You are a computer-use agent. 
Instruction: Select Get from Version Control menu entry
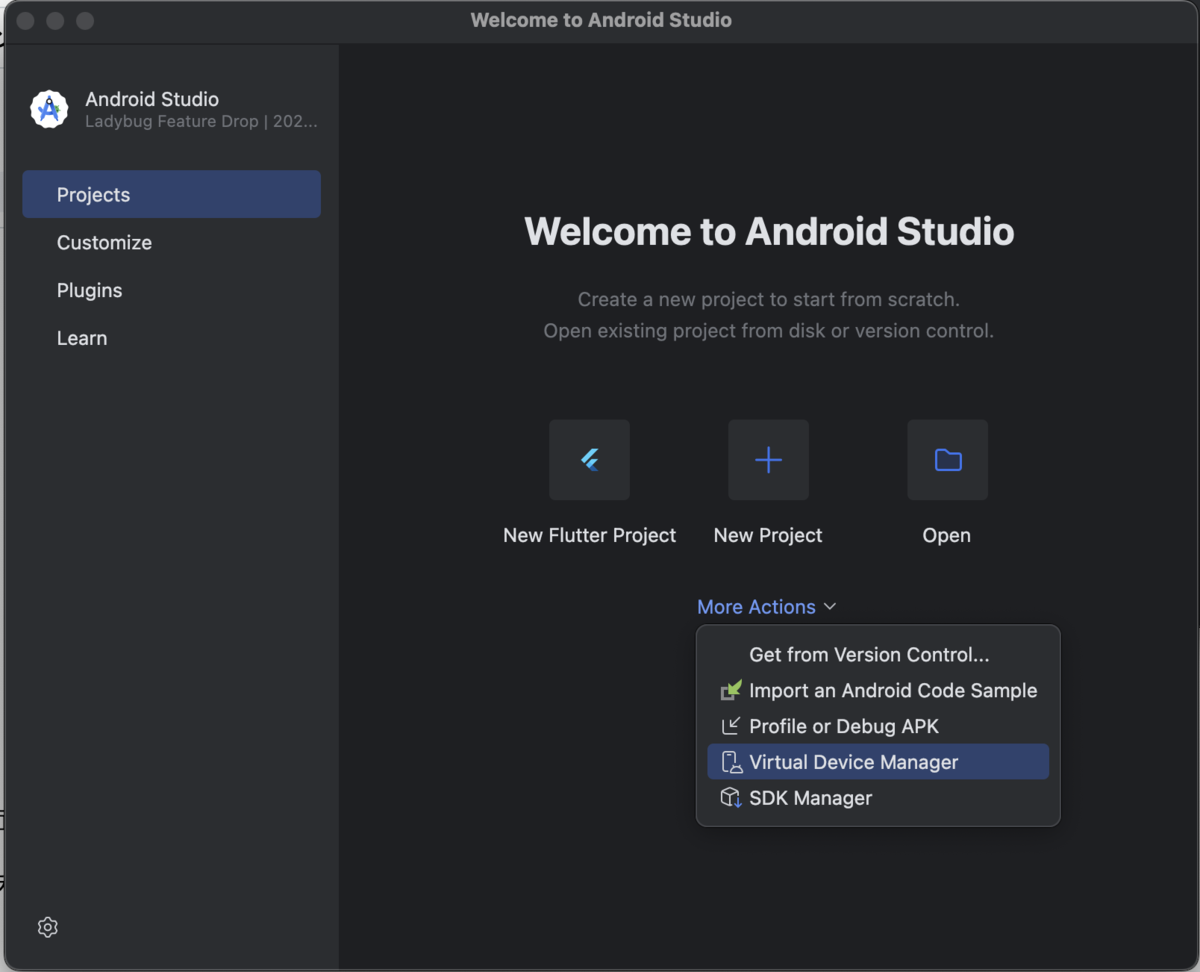click(x=878, y=655)
